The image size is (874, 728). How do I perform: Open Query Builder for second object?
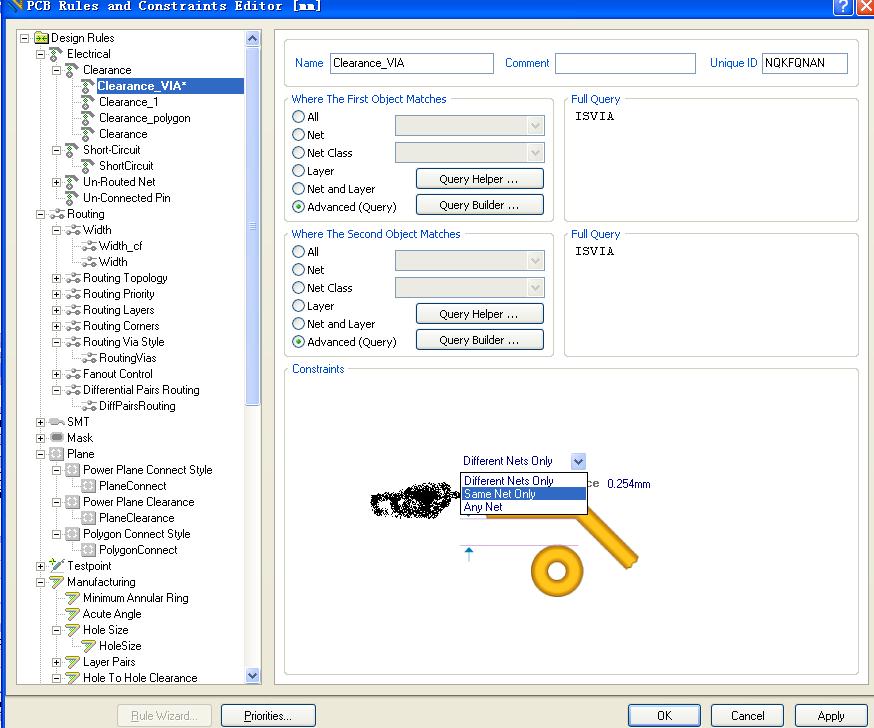[479, 339]
